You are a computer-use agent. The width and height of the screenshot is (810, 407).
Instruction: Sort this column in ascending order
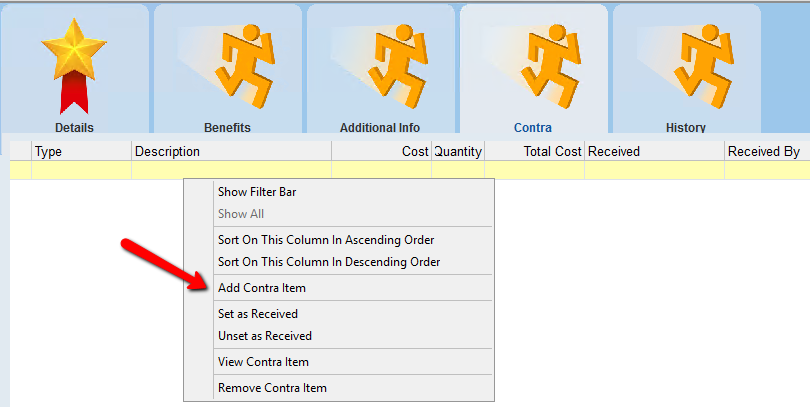coord(326,240)
